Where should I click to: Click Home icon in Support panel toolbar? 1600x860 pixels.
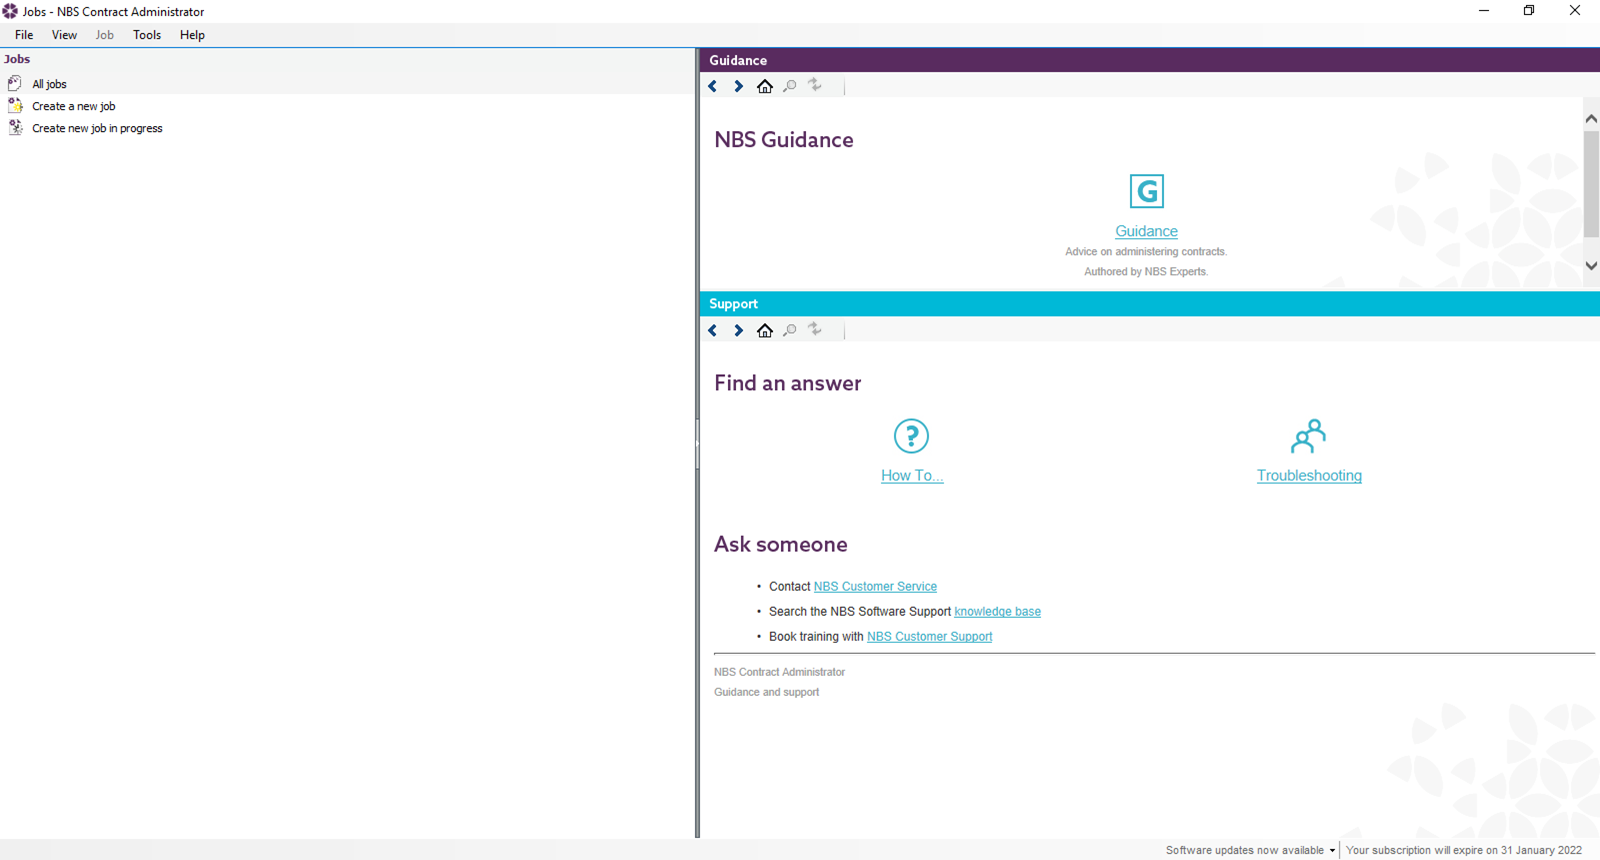[765, 330]
